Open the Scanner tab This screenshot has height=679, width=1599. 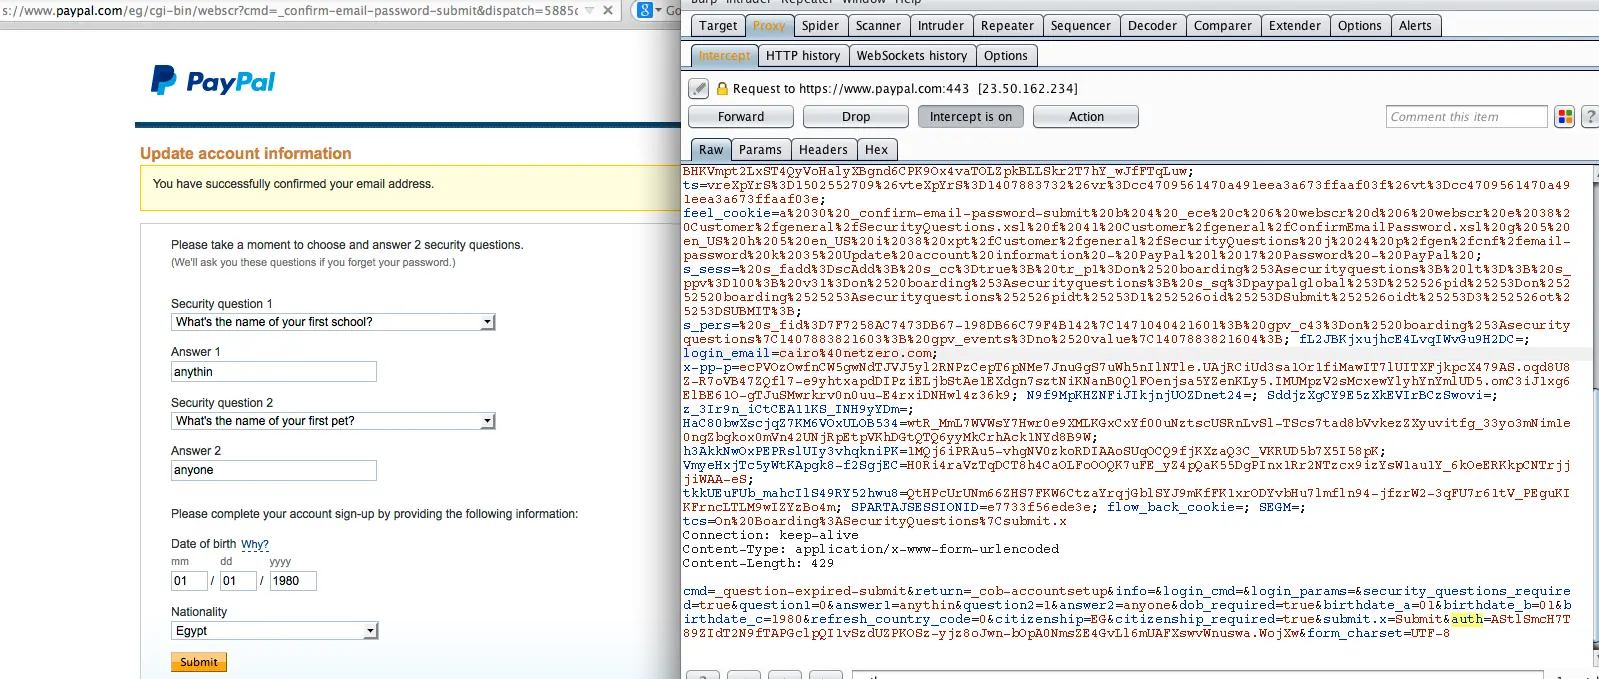(x=878, y=26)
